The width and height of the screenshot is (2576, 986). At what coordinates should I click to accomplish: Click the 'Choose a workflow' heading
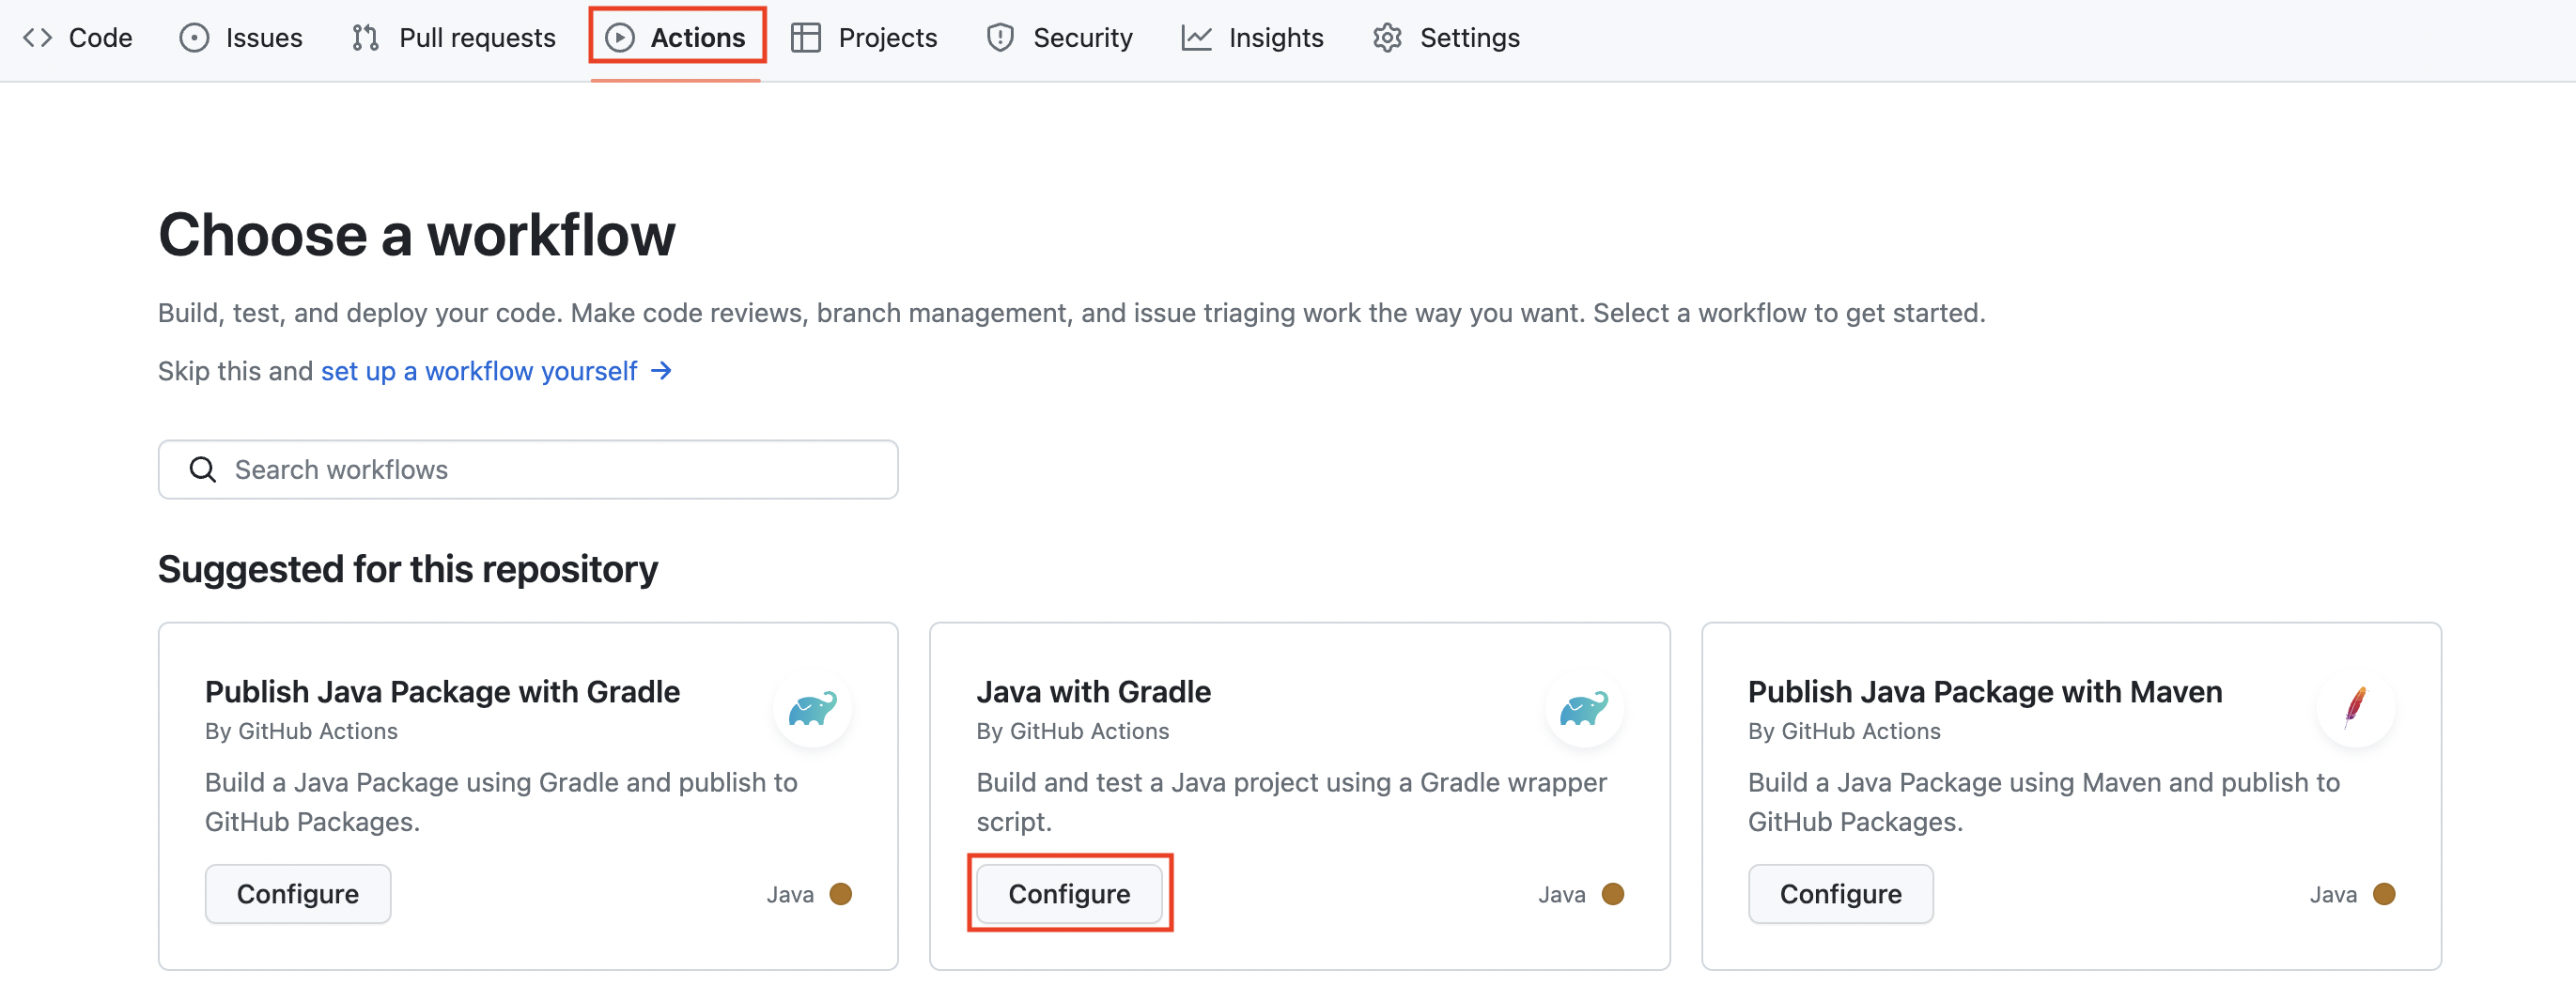pos(417,234)
